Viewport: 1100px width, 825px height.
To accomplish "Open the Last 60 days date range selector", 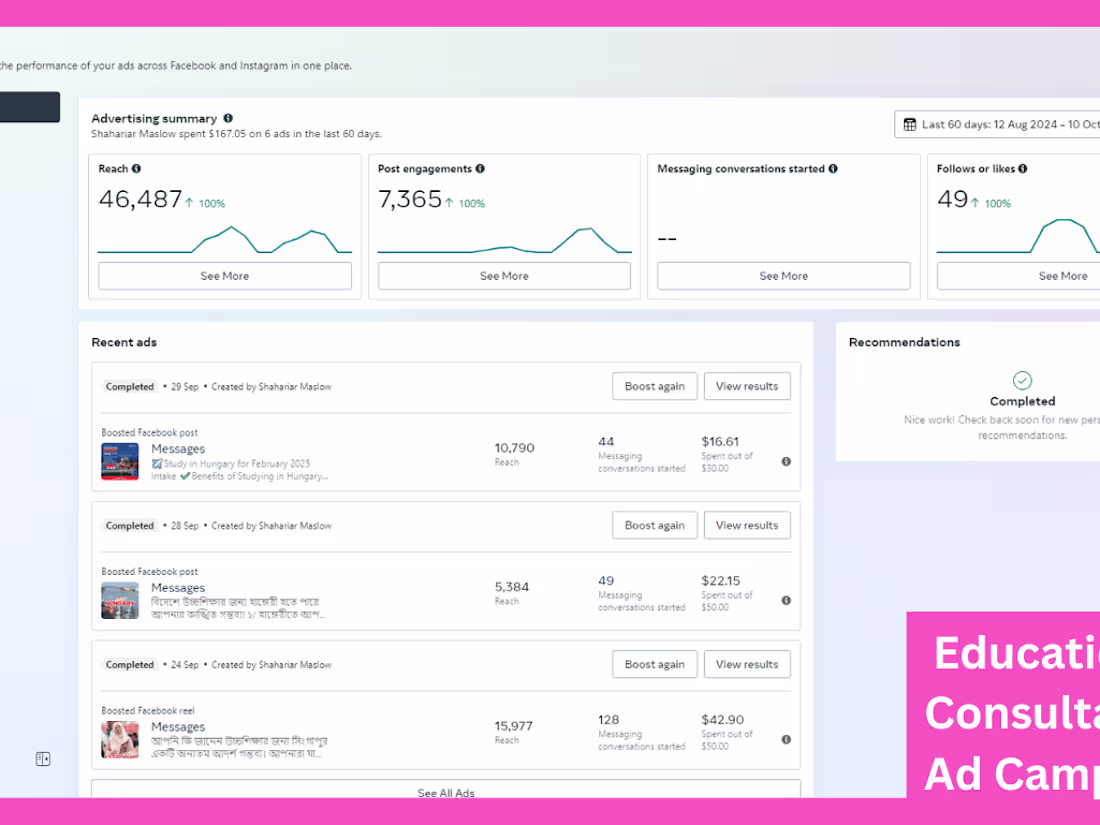I will coord(1000,123).
